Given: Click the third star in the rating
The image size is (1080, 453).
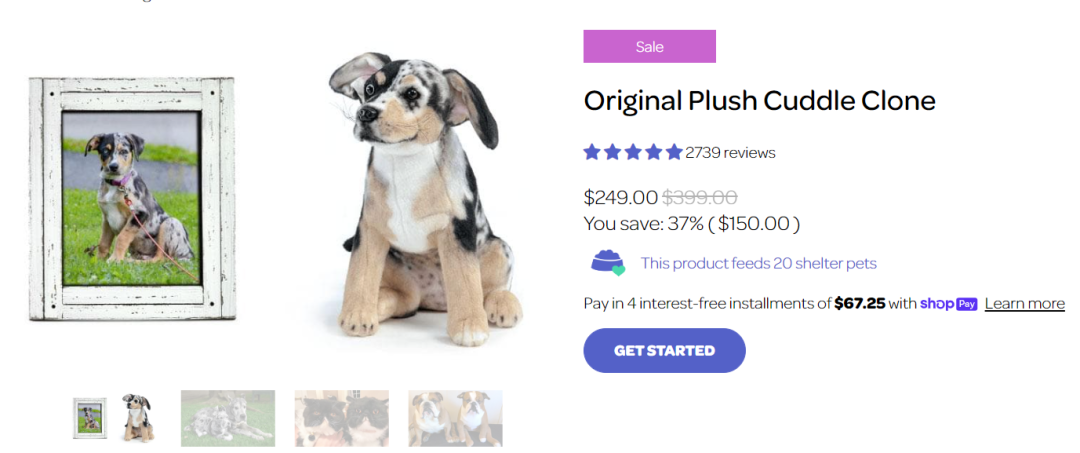Looking at the screenshot, I should [633, 153].
